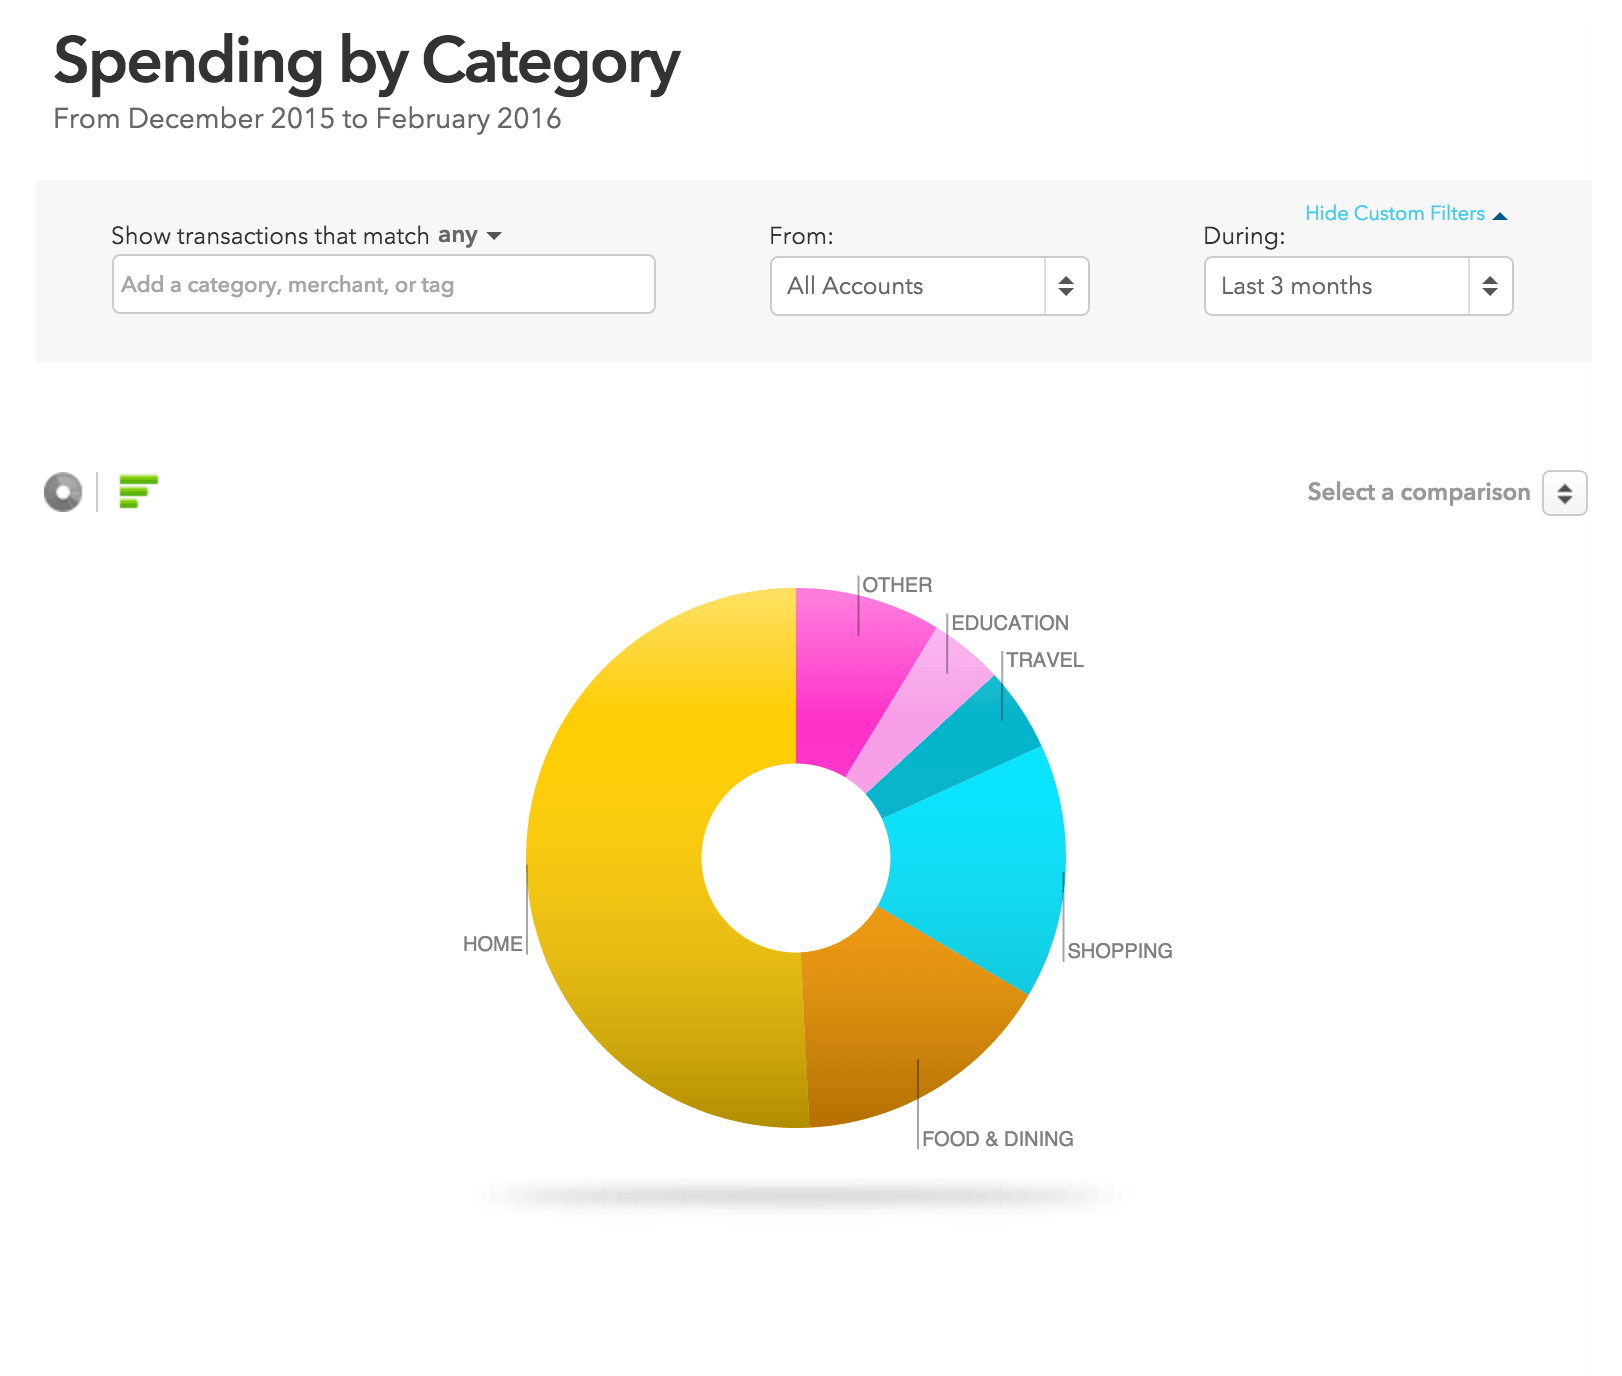Open the Select a comparison dropdown
This screenshot has height=1376, width=1622.
click(1564, 493)
